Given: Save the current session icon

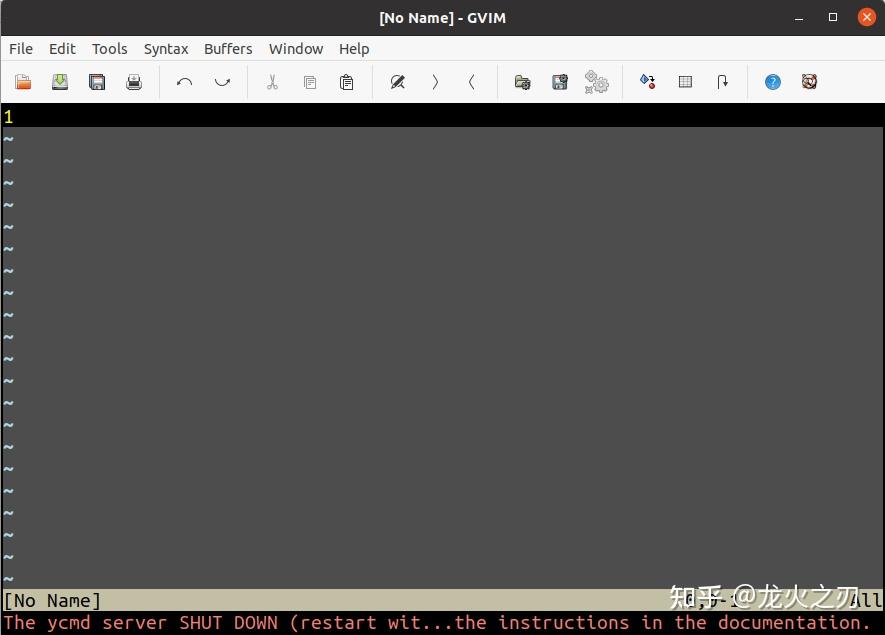Looking at the screenshot, I should pyautogui.click(x=560, y=82).
